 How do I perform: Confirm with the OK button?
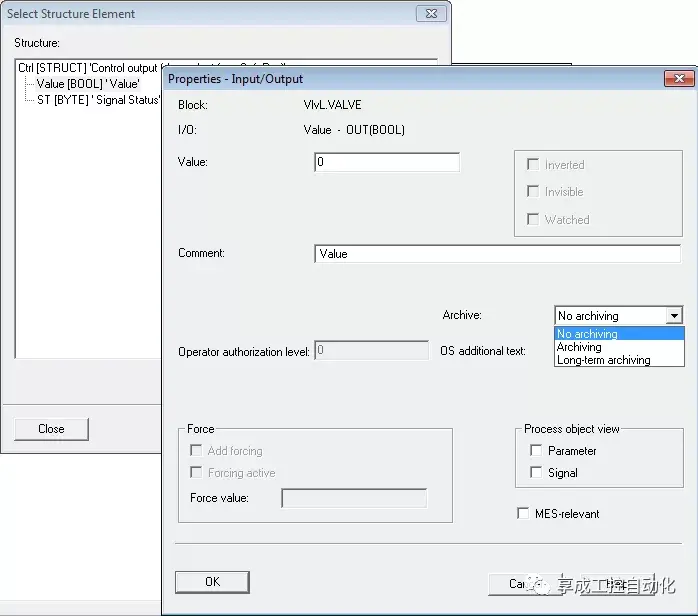pos(212,582)
